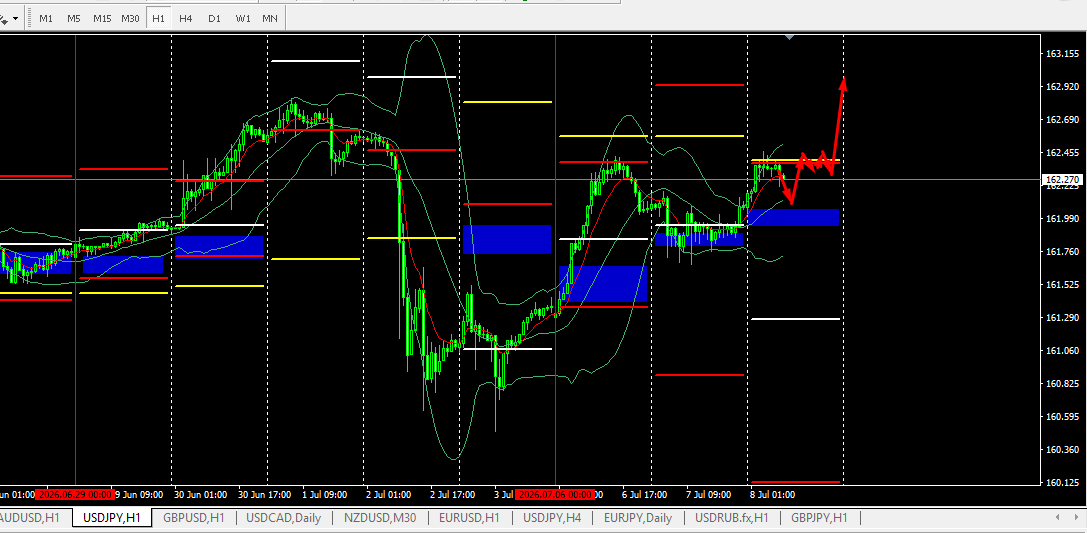This screenshot has height=533, width=1087.
Task: Click price level 161.990 on the scale
Action: pos(1061,218)
